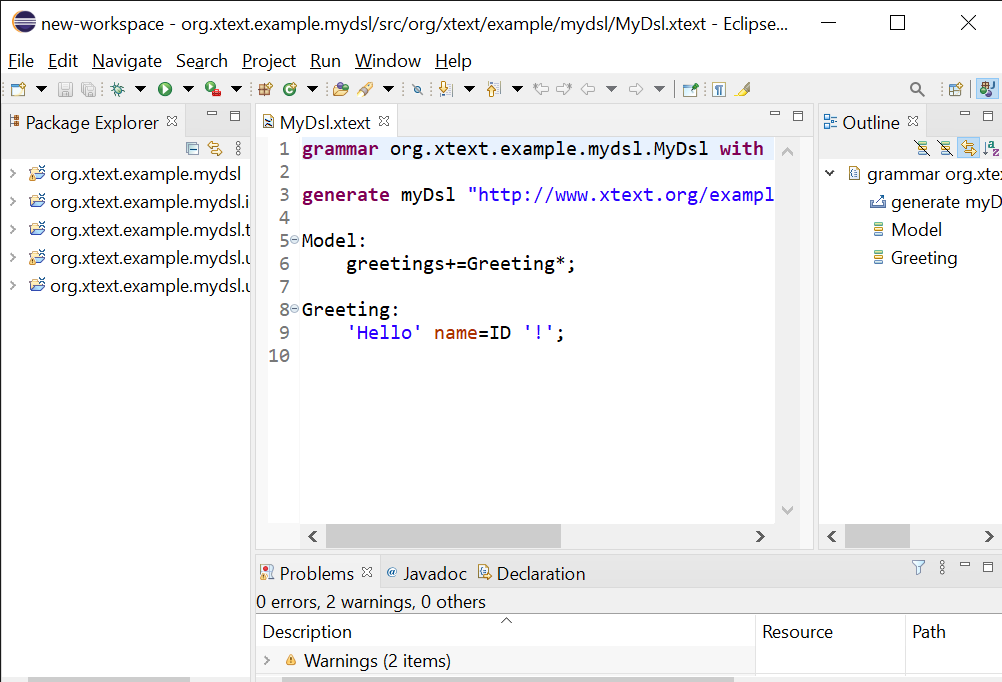Click the Back navigation arrow icon
The width and height of the screenshot is (1002, 682).
(588, 89)
